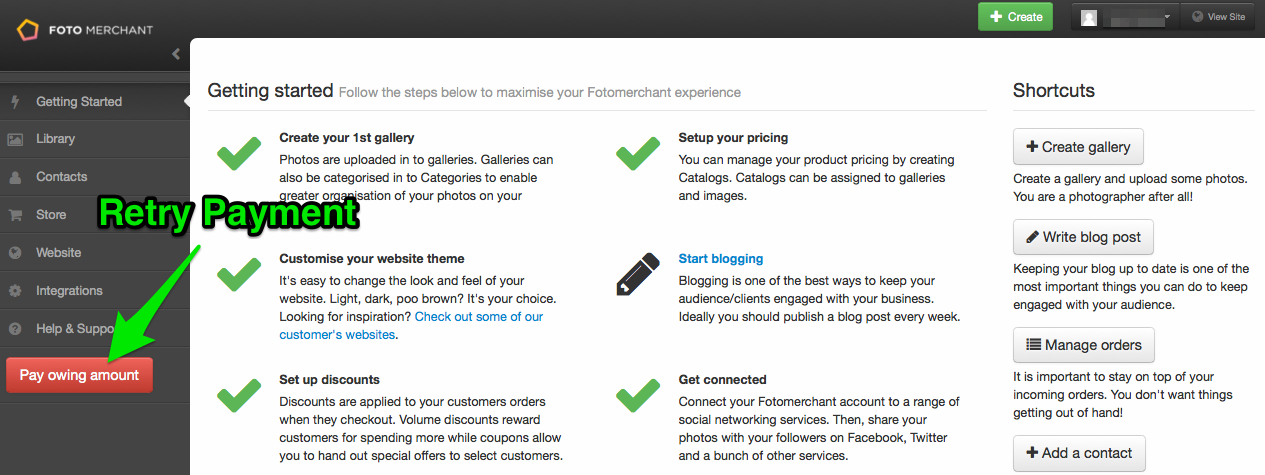This screenshot has width=1265, height=475.
Task: Click the Integrations gear icon
Action: pos(15,291)
